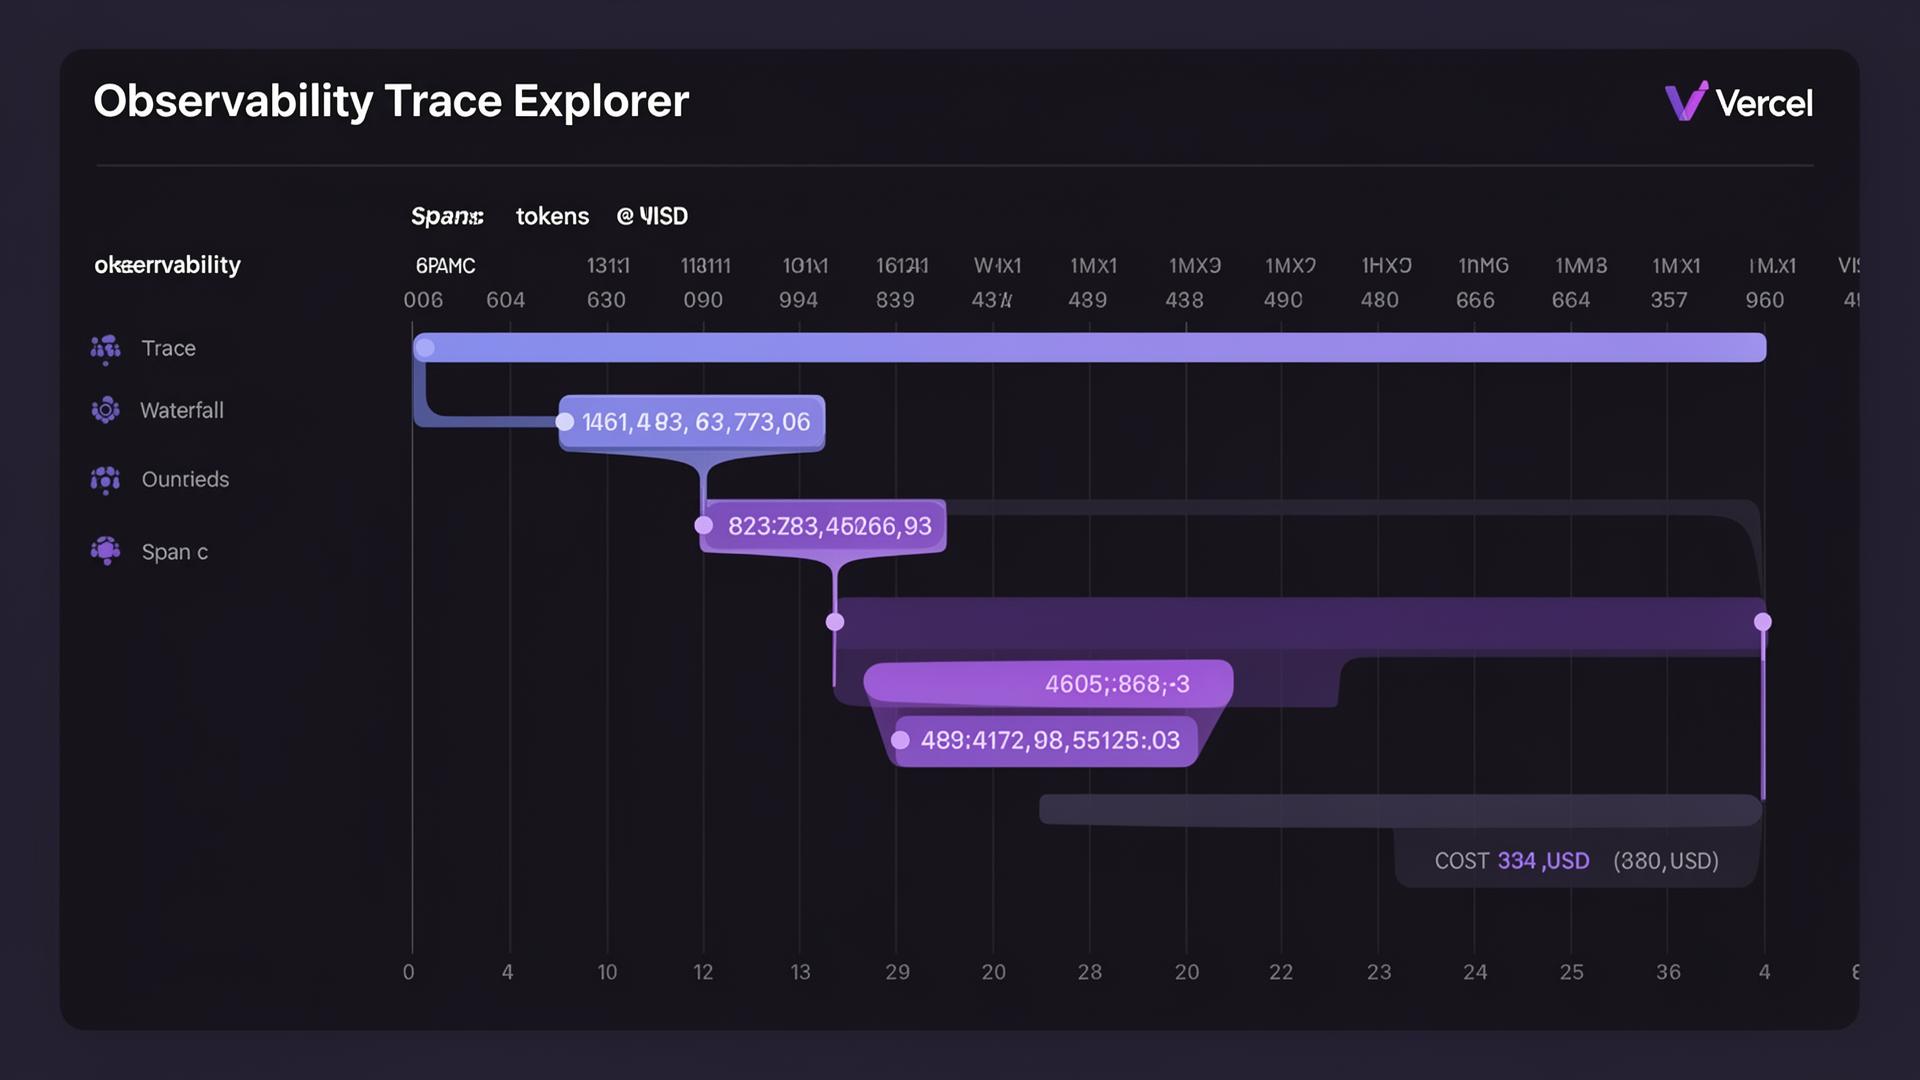Image resolution: width=1920 pixels, height=1080 pixels.
Task: Click the Observability Trace Explorer title
Action: 391,101
